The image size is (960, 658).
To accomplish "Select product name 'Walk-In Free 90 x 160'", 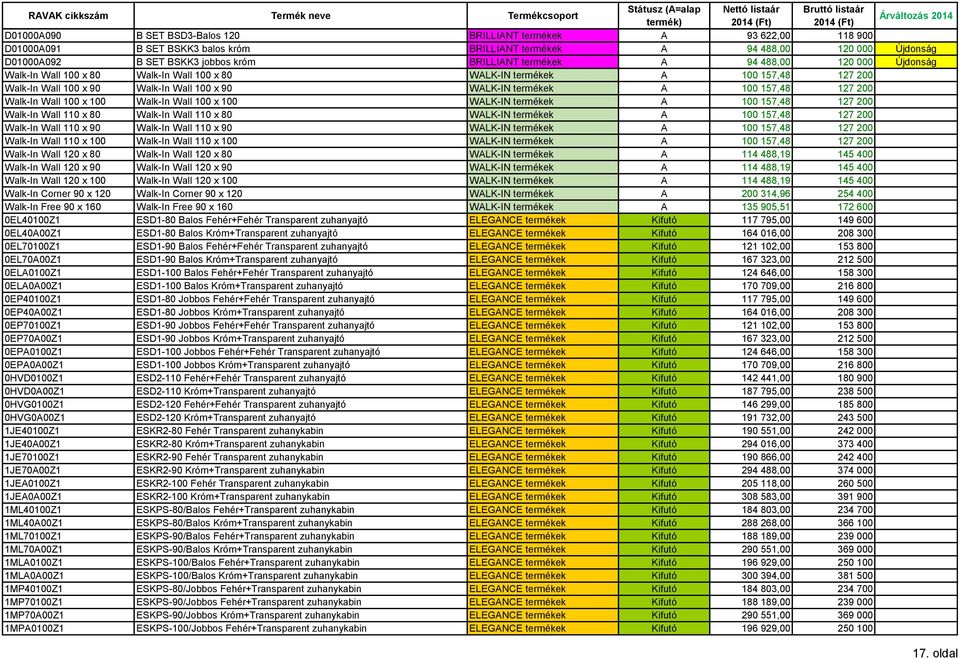I will coord(184,207).
